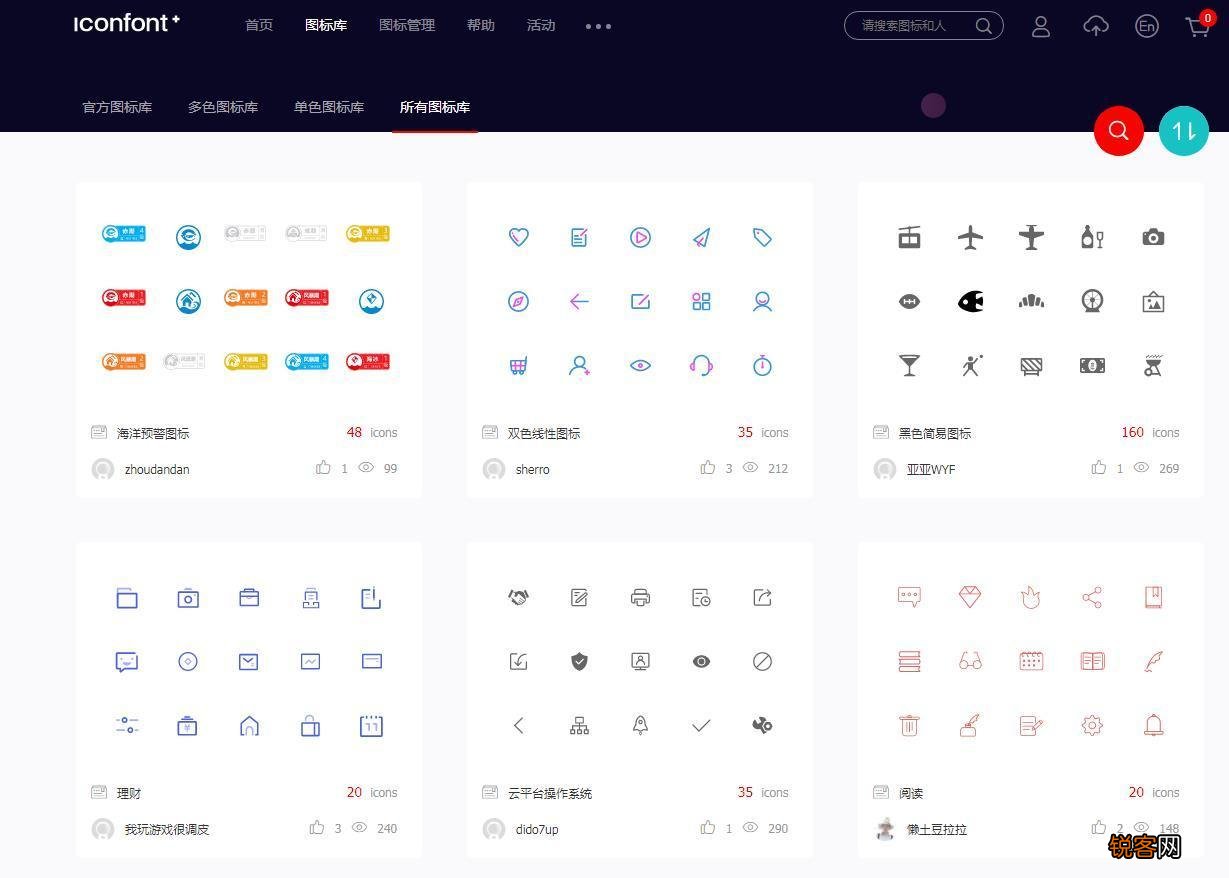Click the cloud upload icon
This screenshot has width=1229, height=878.
point(1096,27)
